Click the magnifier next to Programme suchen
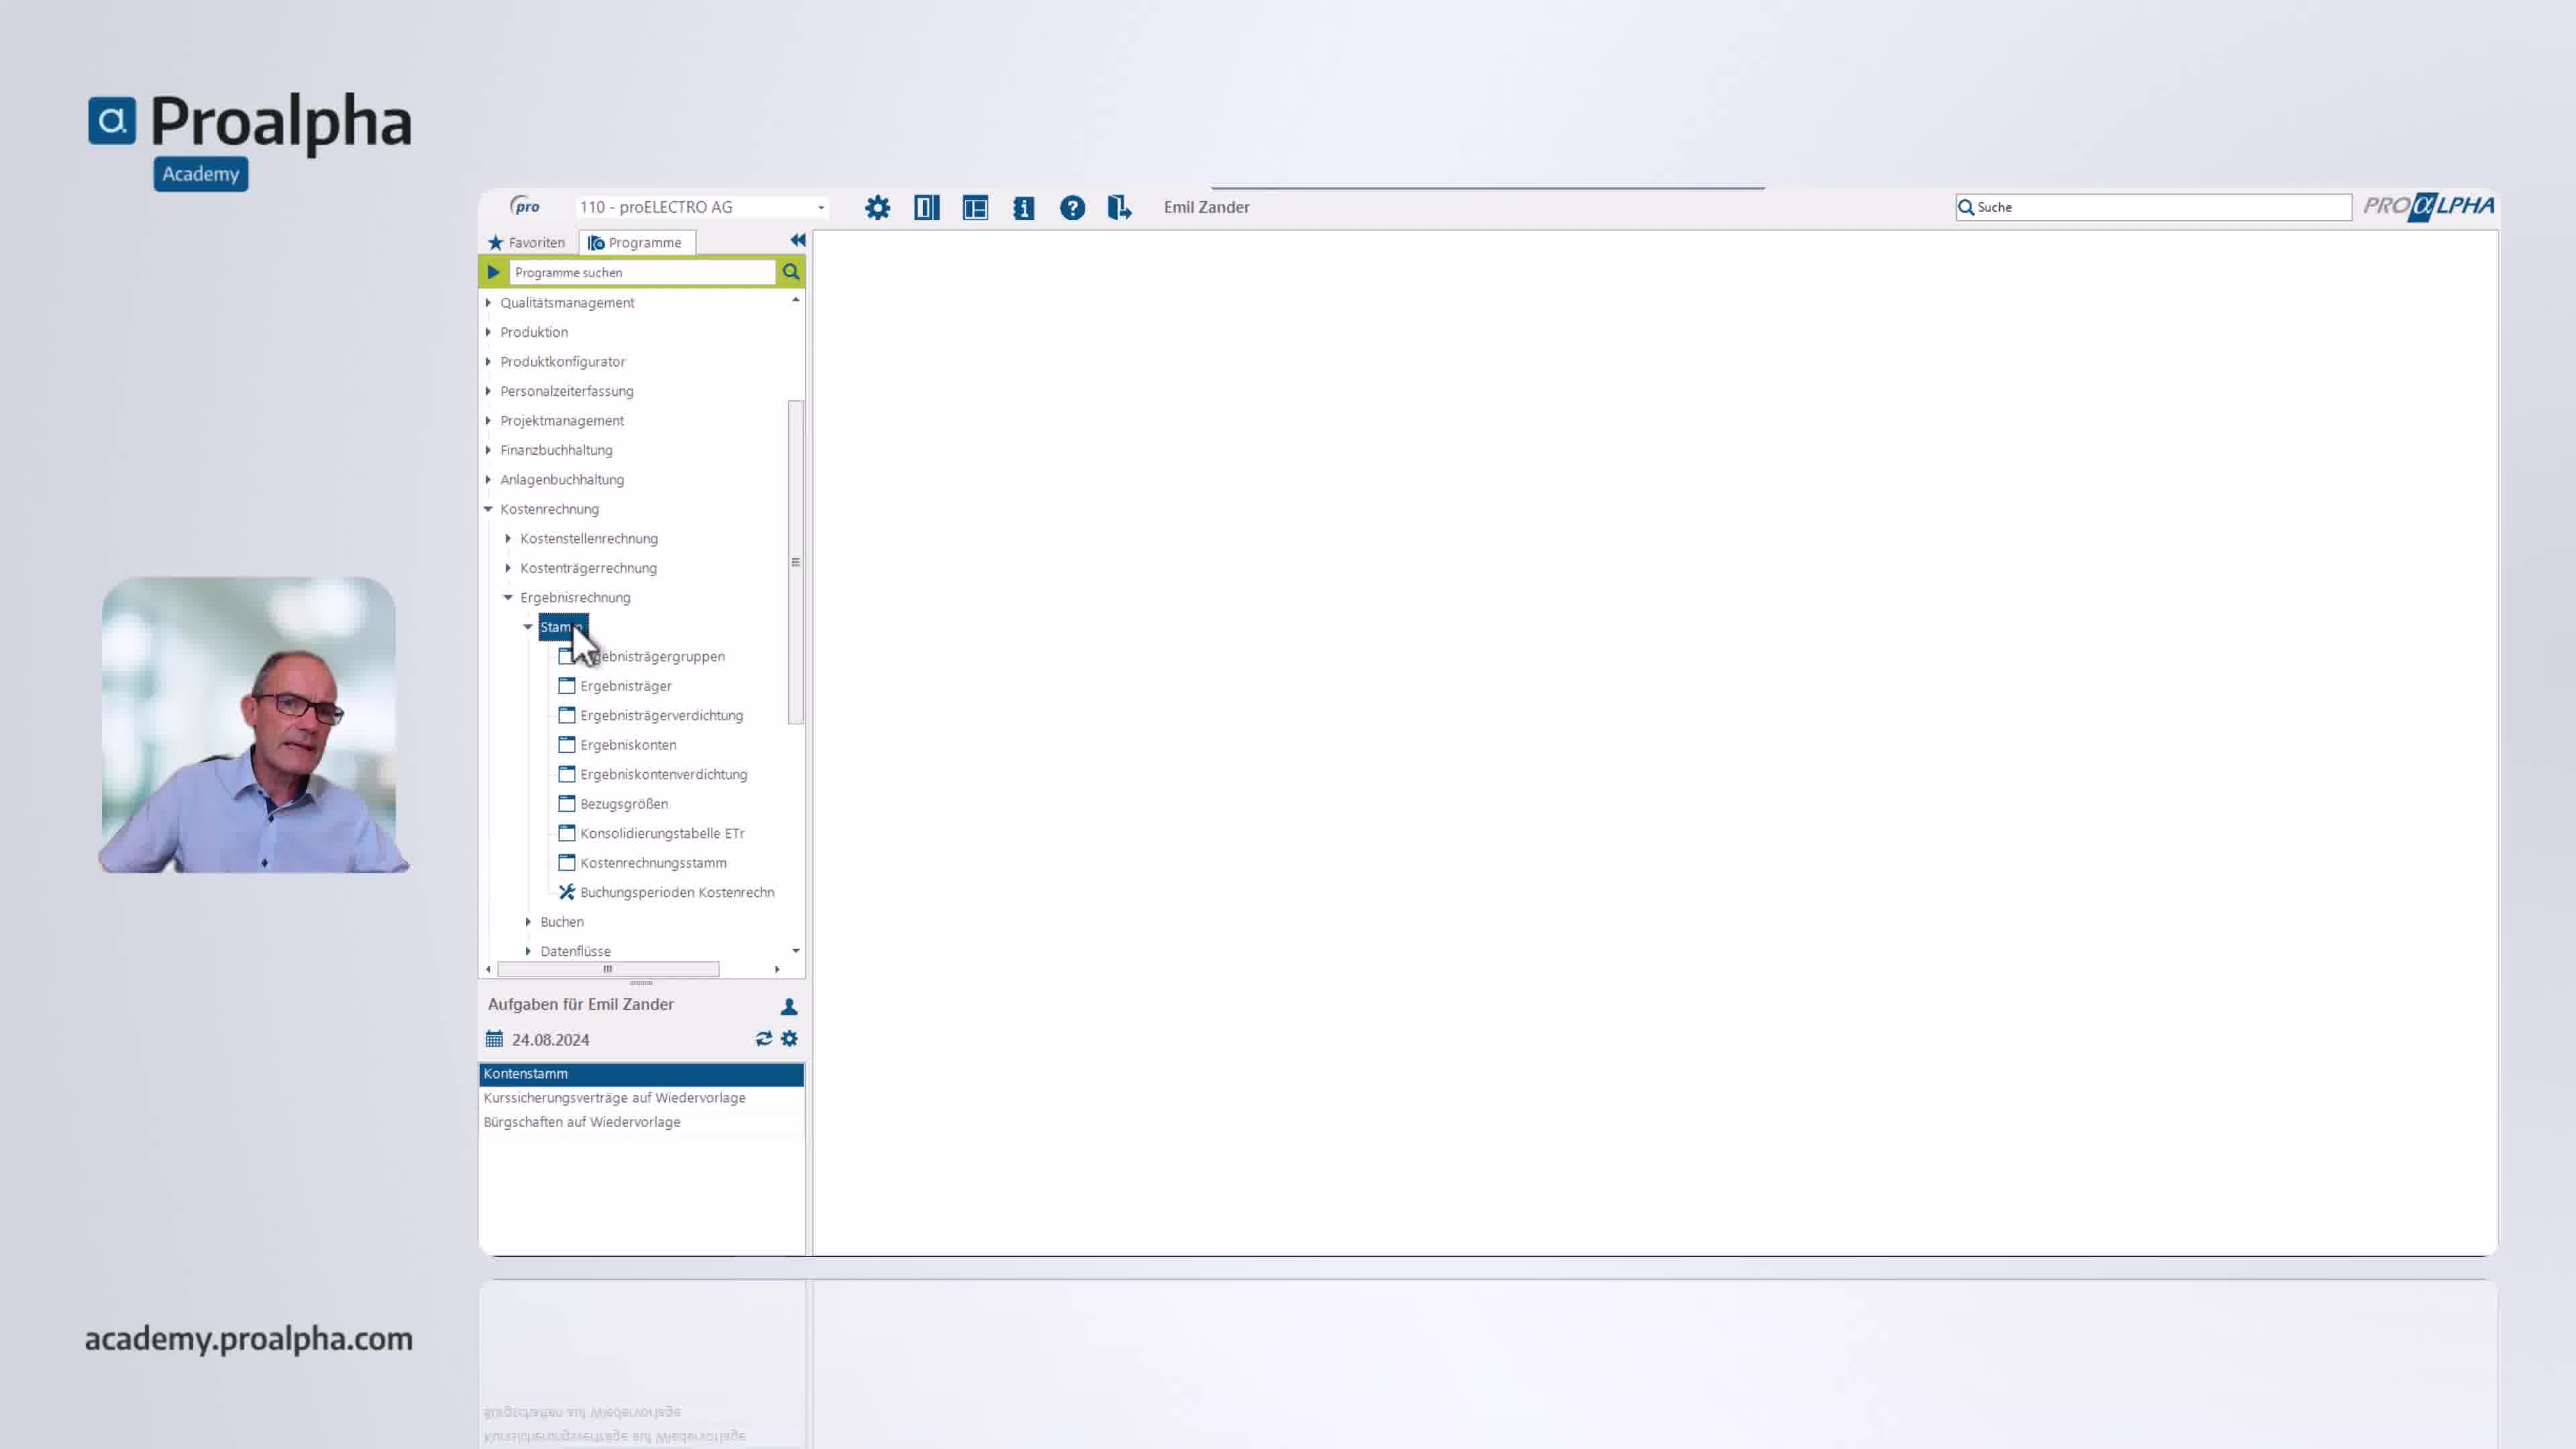 point(791,272)
